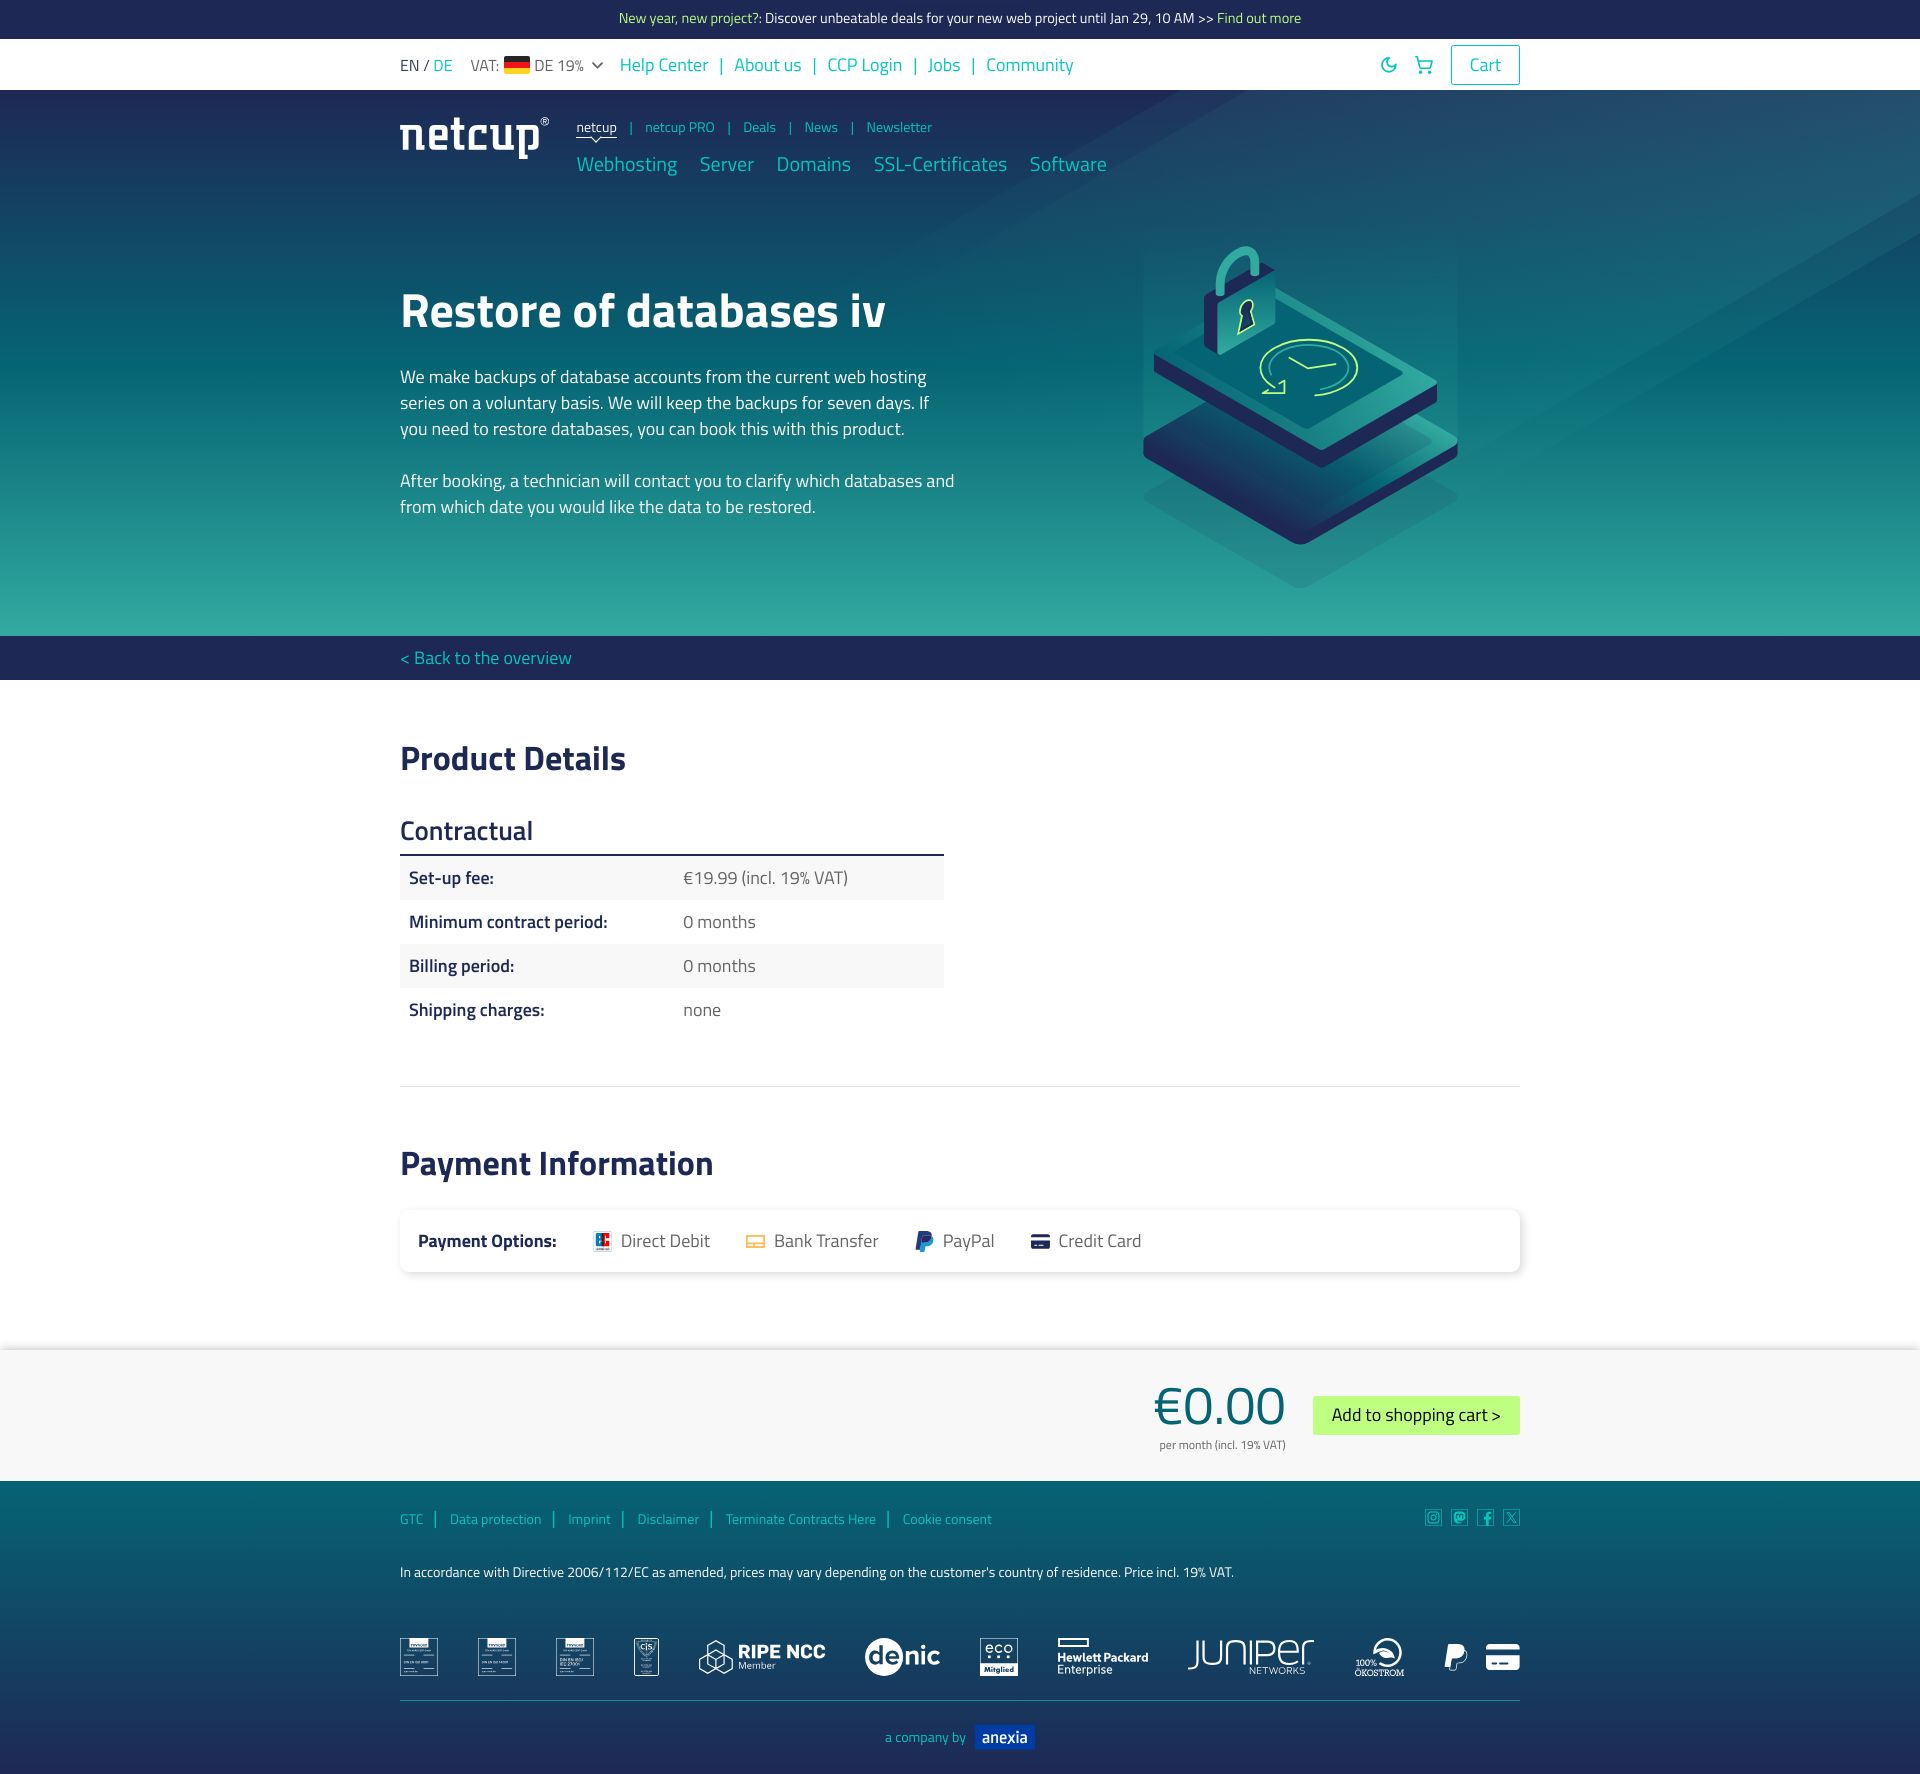Open the GTC footer link

pyautogui.click(x=411, y=1519)
